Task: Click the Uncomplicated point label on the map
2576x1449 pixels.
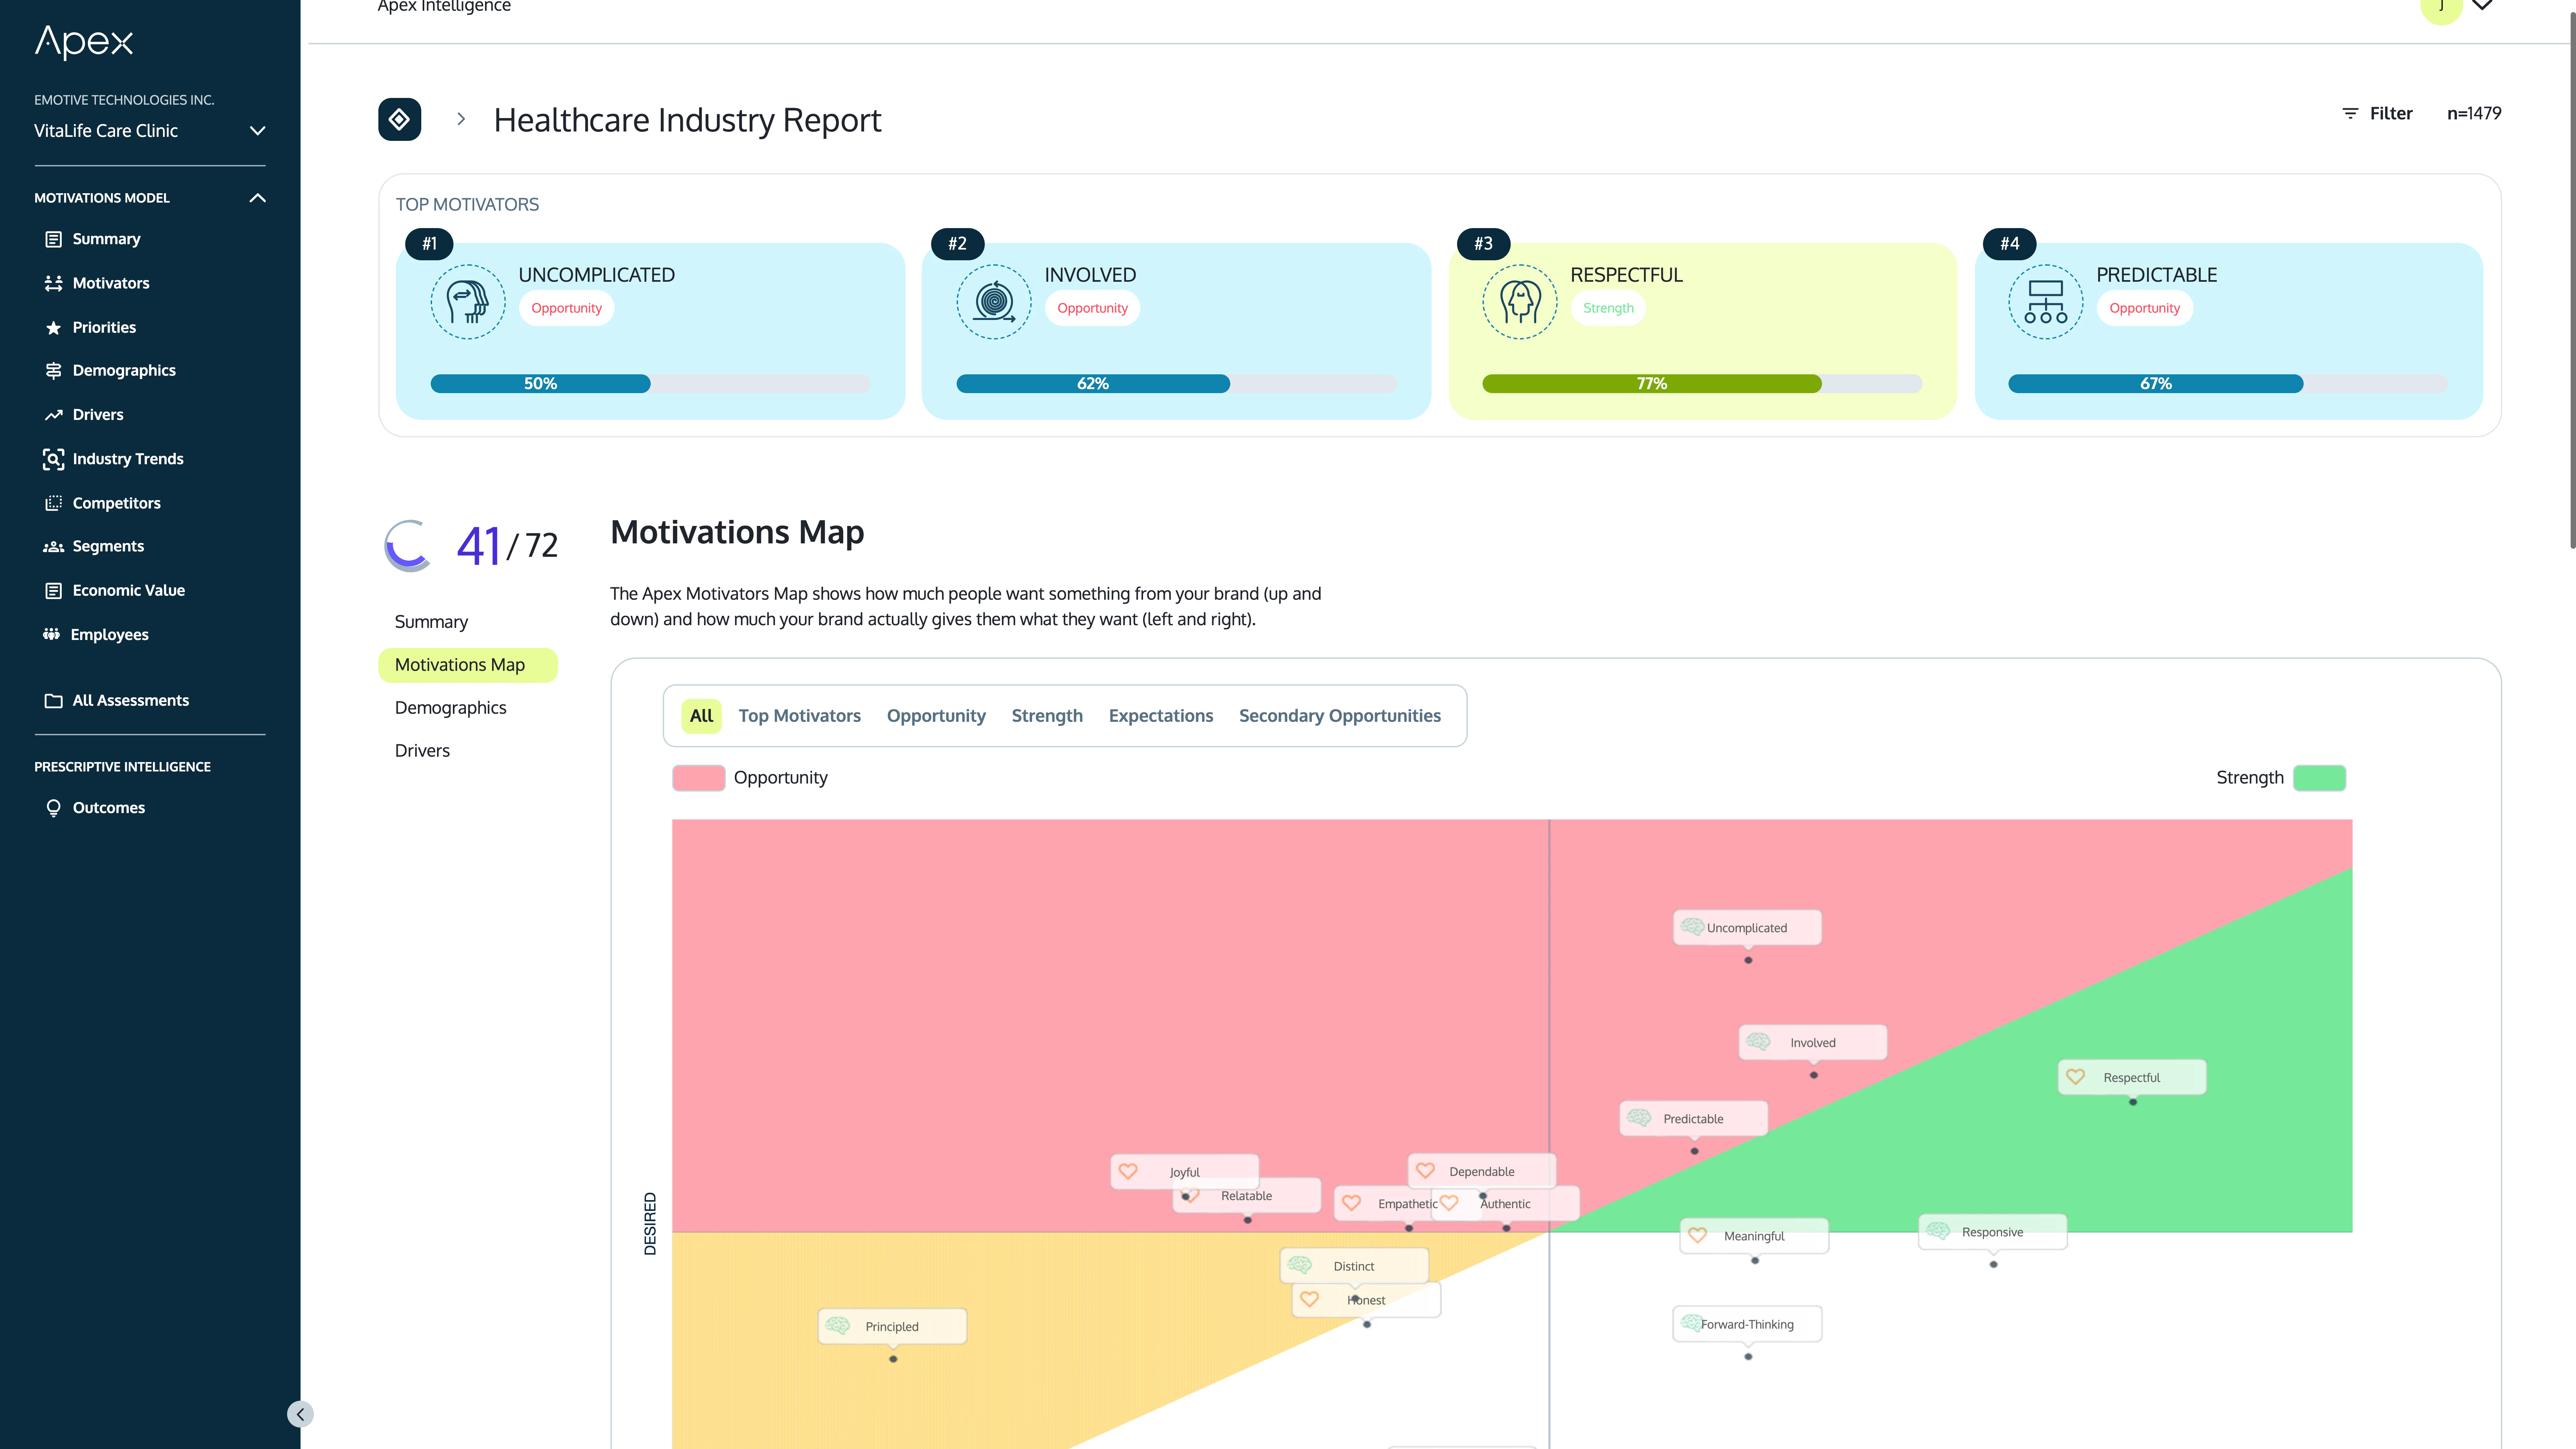Action: click(x=1747, y=928)
